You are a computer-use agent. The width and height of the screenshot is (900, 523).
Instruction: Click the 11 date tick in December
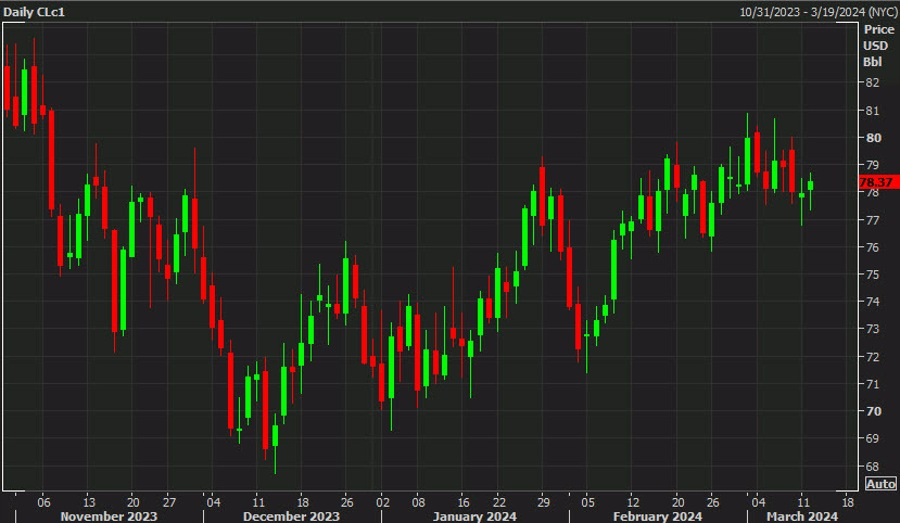(x=258, y=502)
